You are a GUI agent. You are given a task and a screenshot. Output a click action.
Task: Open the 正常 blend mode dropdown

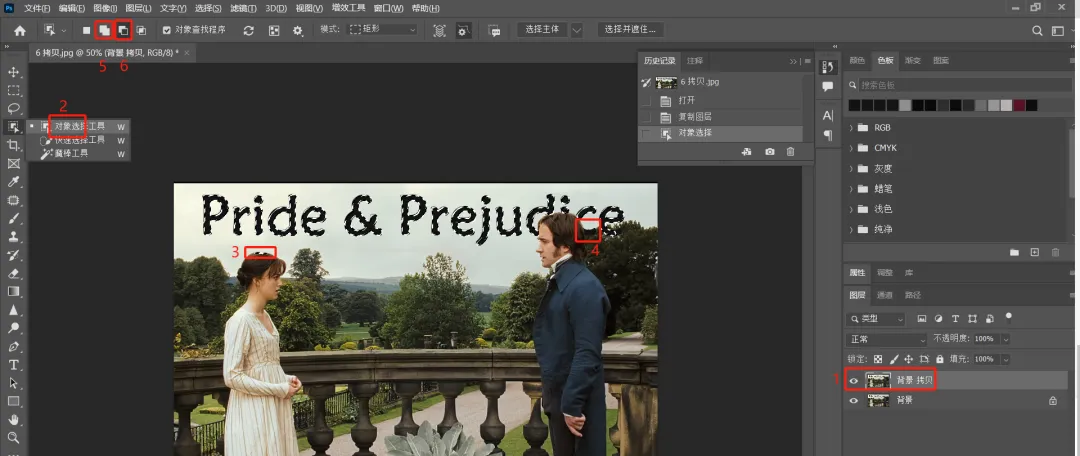pyautogui.click(x=887, y=340)
